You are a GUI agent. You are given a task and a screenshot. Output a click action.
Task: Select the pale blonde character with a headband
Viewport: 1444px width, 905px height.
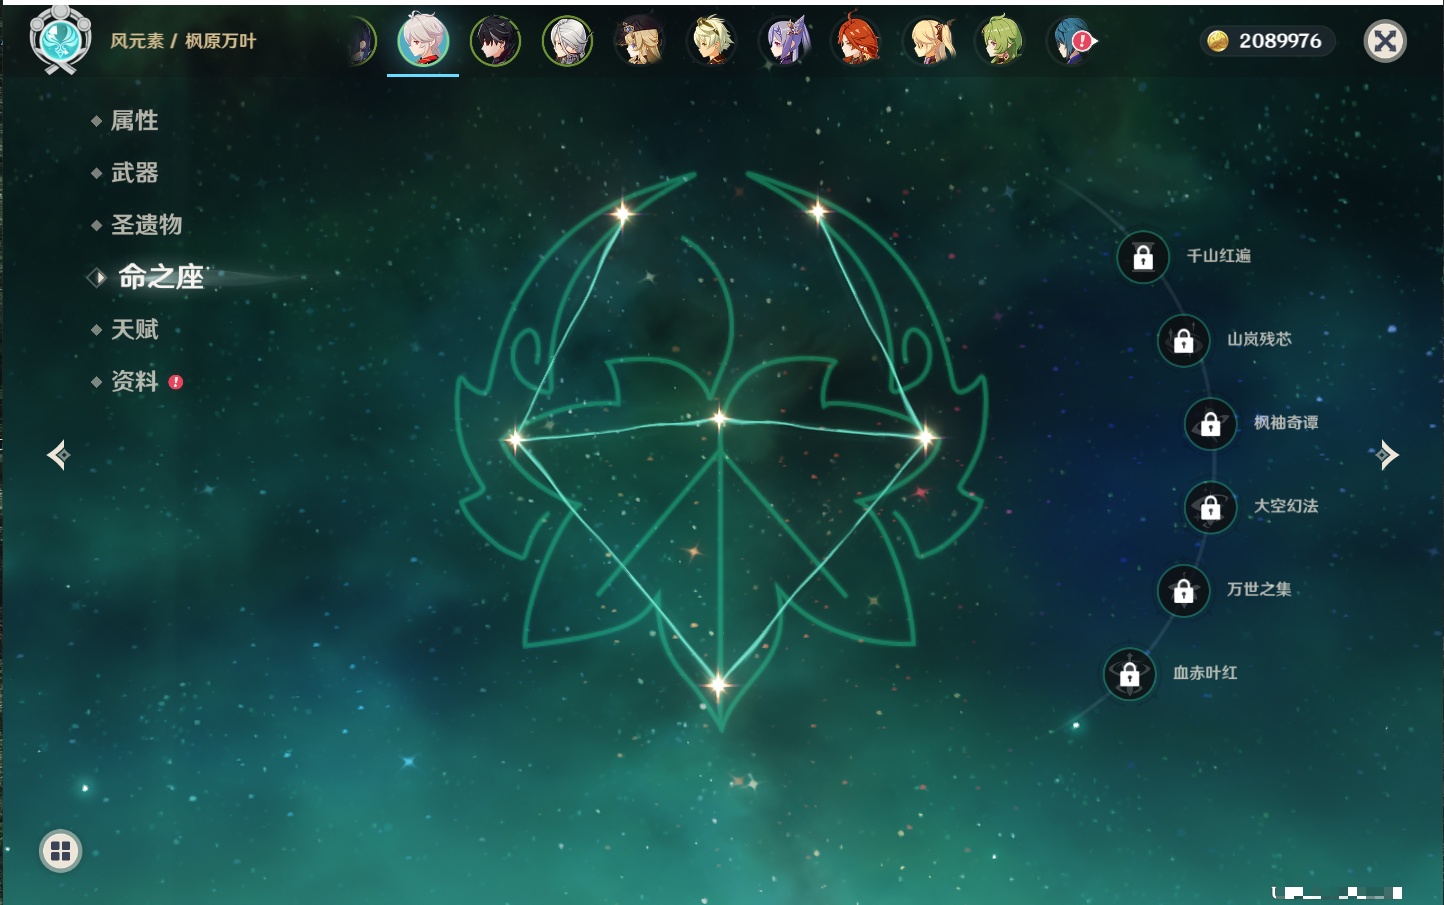[712, 42]
